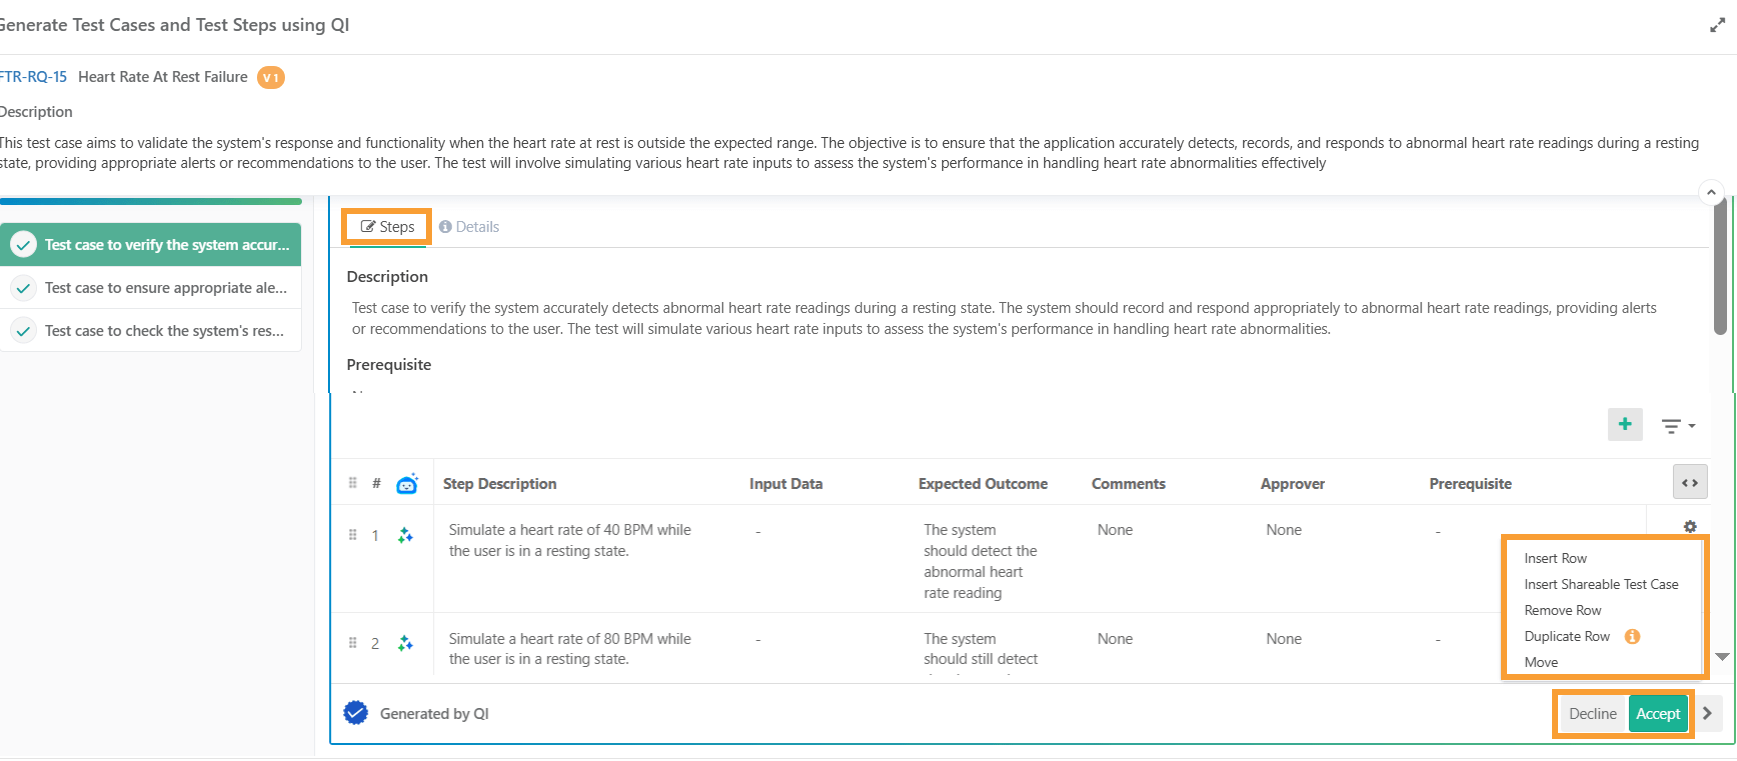Click step 1 description about 40 BPM
This screenshot has width=1737, height=761.
click(x=570, y=540)
